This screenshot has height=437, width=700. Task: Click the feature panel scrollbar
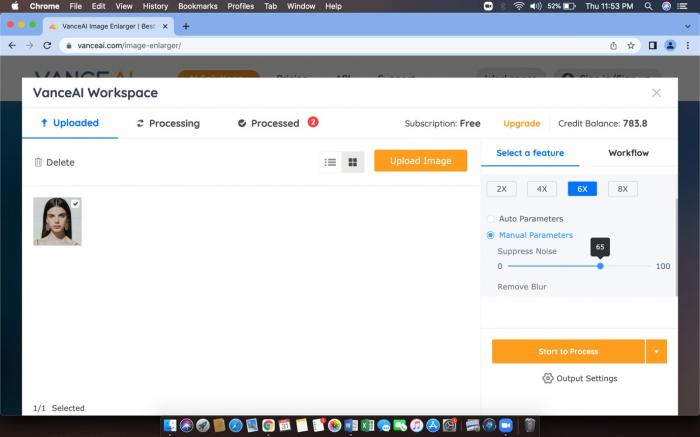676,246
